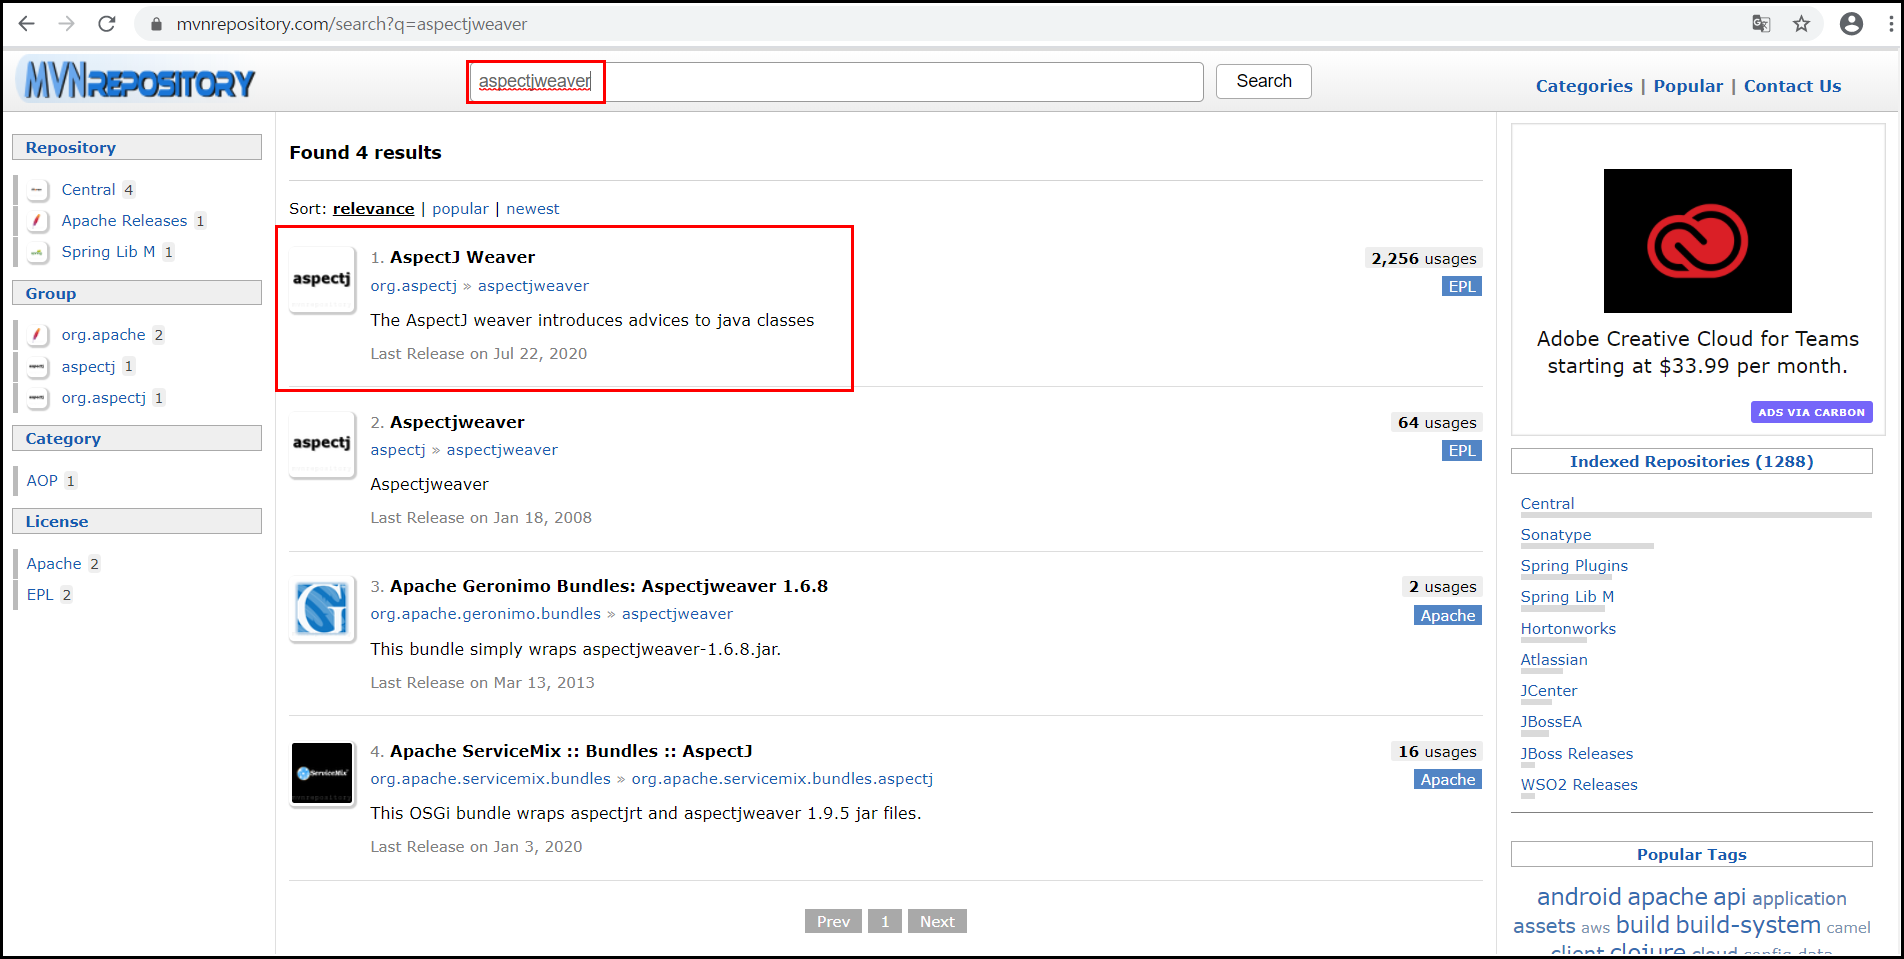Open Contact Us in the top navigation
1904x959 pixels.
click(1792, 86)
